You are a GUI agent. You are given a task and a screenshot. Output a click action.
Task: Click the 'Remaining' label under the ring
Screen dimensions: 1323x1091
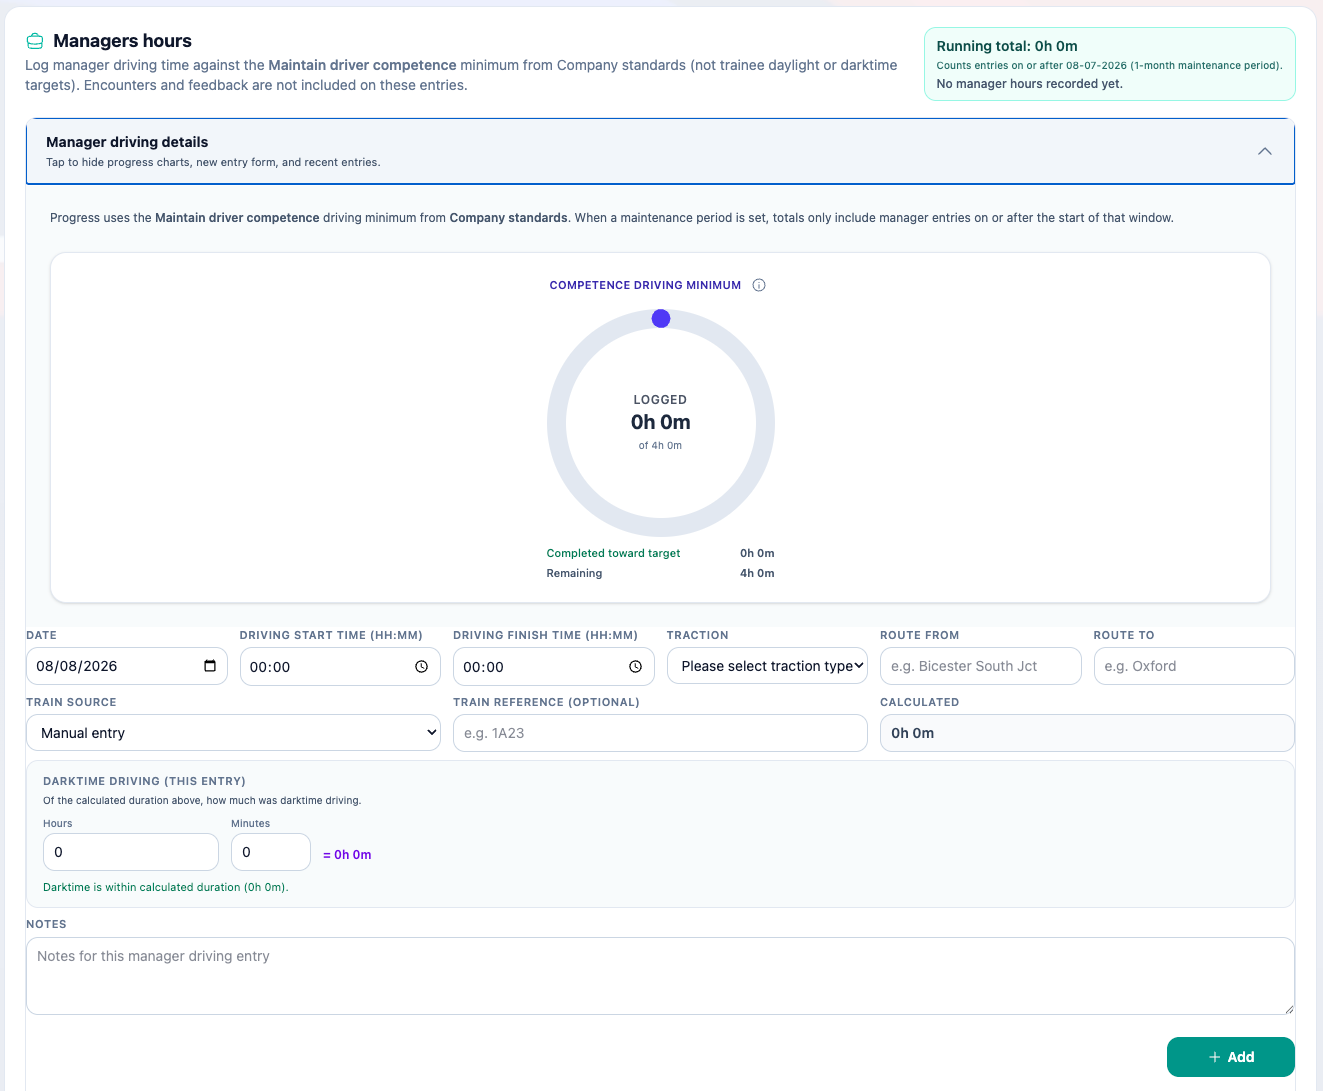click(x=574, y=573)
